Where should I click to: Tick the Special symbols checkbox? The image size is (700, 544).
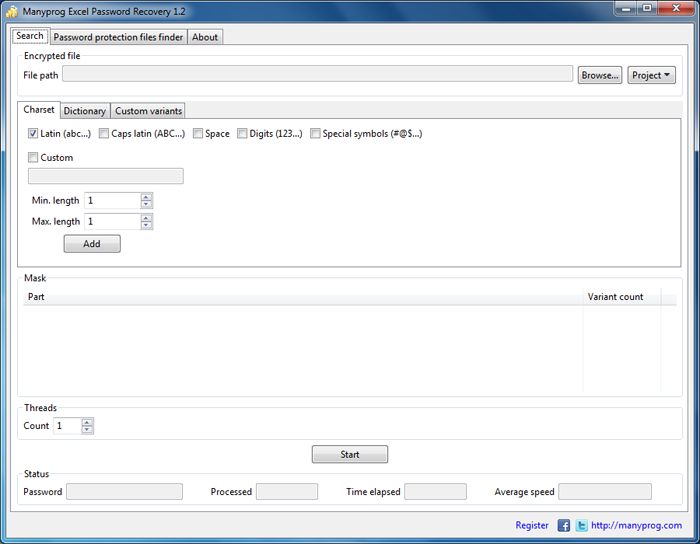[315, 133]
